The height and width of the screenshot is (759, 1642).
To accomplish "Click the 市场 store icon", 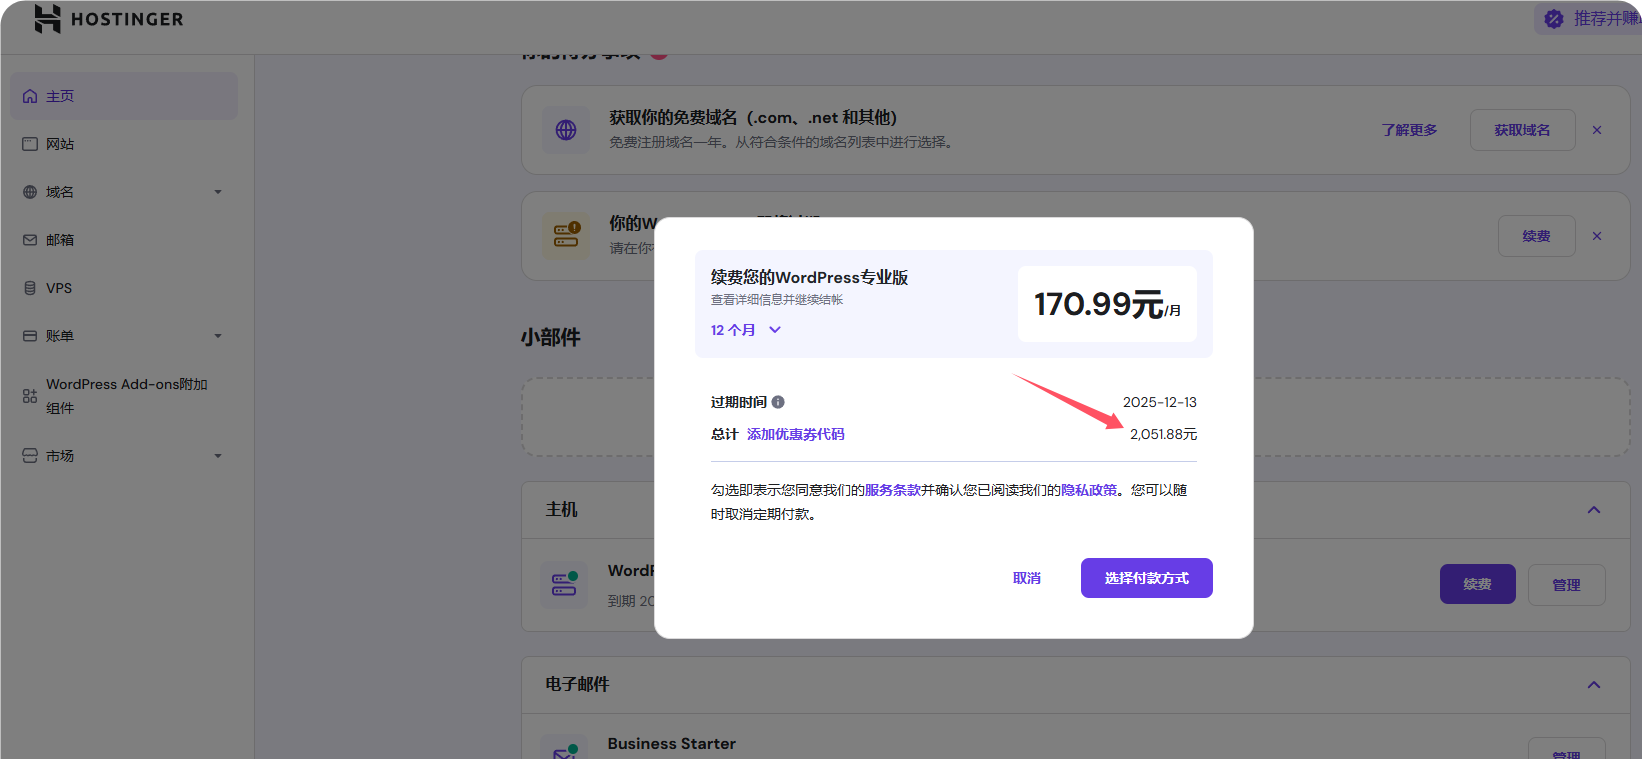I will (30, 456).
